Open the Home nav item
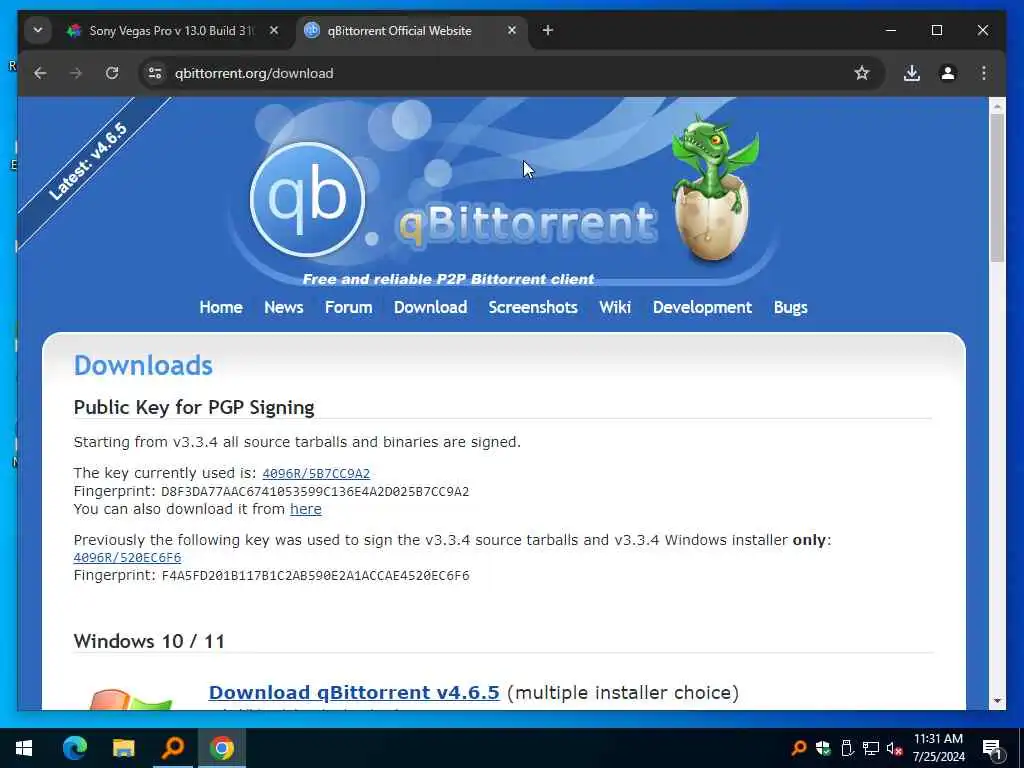Viewport: 1024px width, 768px height. (x=221, y=307)
